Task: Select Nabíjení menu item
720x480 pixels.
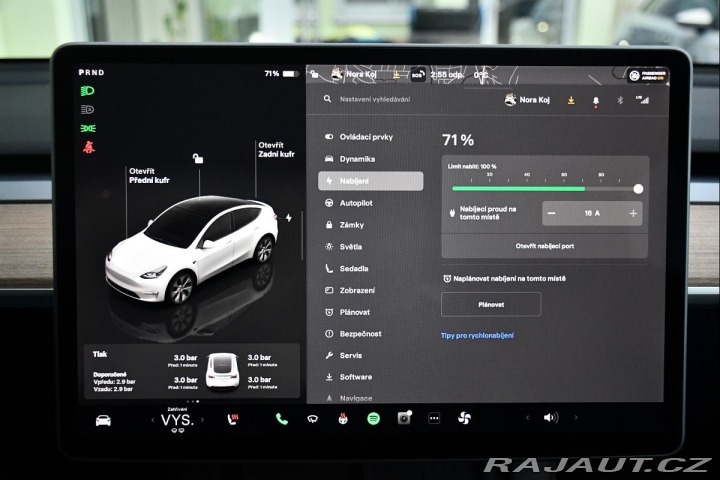Action: click(371, 181)
